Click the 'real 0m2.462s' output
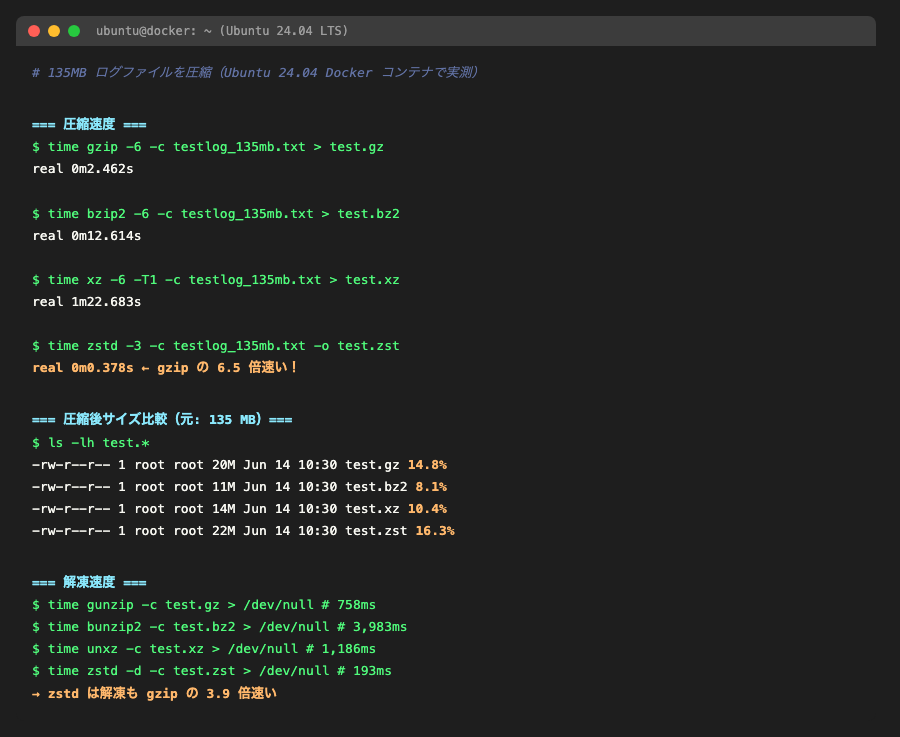The height and width of the screenshot is (737, 900). [83, 169]
